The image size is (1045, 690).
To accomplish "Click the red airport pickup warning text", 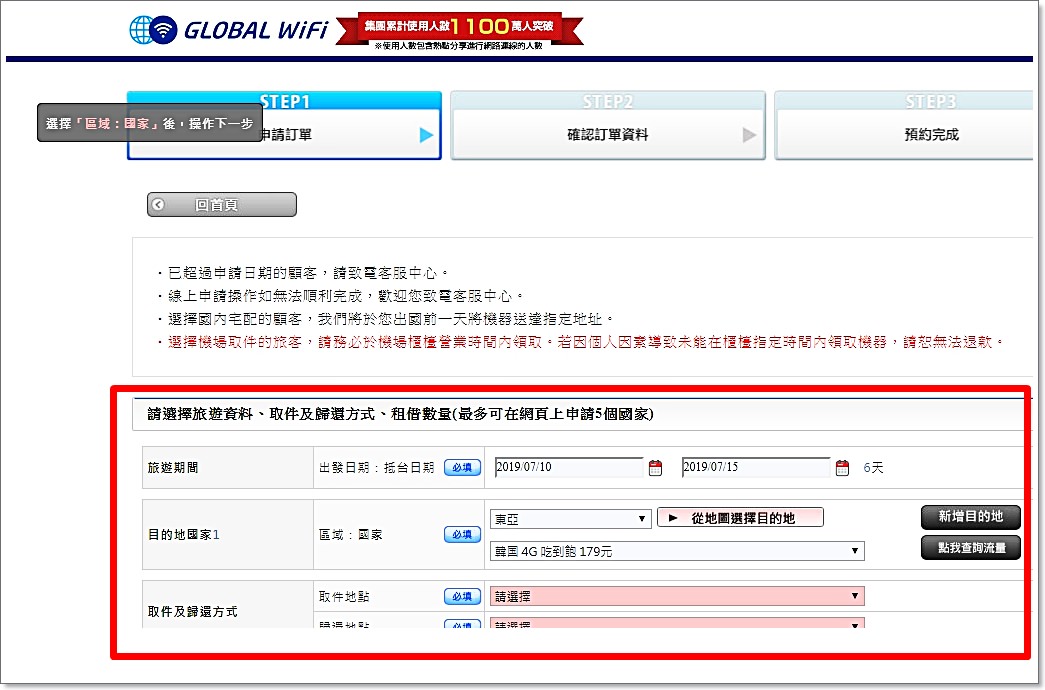I will click(580, 342).
